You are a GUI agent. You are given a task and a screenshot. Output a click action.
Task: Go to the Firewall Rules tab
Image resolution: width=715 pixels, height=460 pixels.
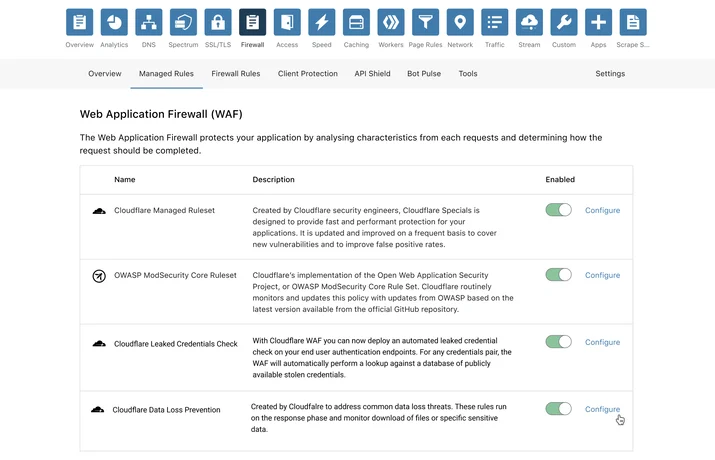point(236,73)
